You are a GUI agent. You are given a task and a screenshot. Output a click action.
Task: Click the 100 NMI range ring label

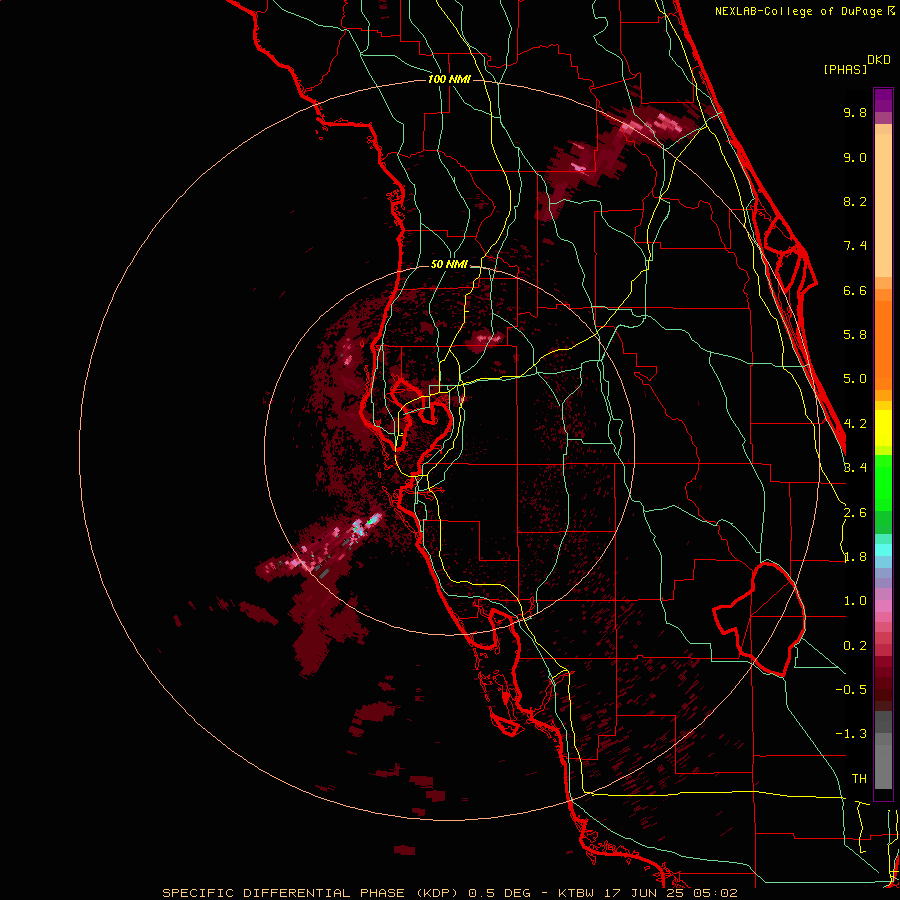pyautogui.click(x=449, y=79)
